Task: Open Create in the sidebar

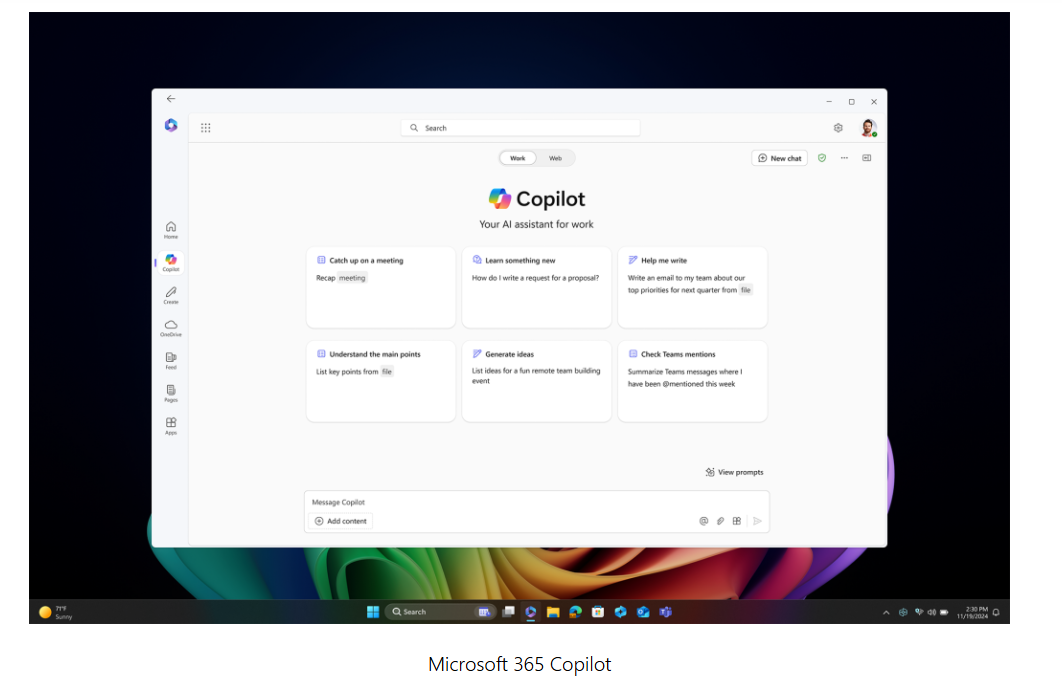Action: point(171,295)
